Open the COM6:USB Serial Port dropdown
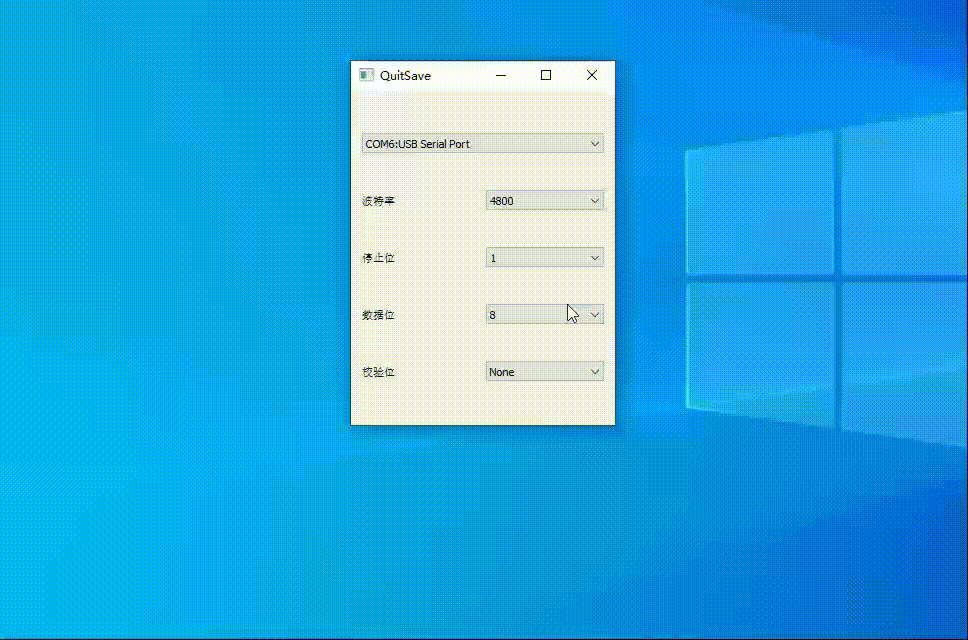 482,144
